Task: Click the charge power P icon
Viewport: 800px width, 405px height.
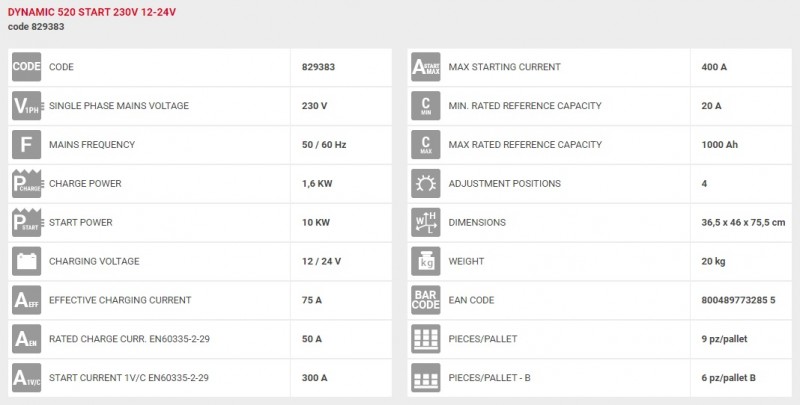Action: coord(26,184)
